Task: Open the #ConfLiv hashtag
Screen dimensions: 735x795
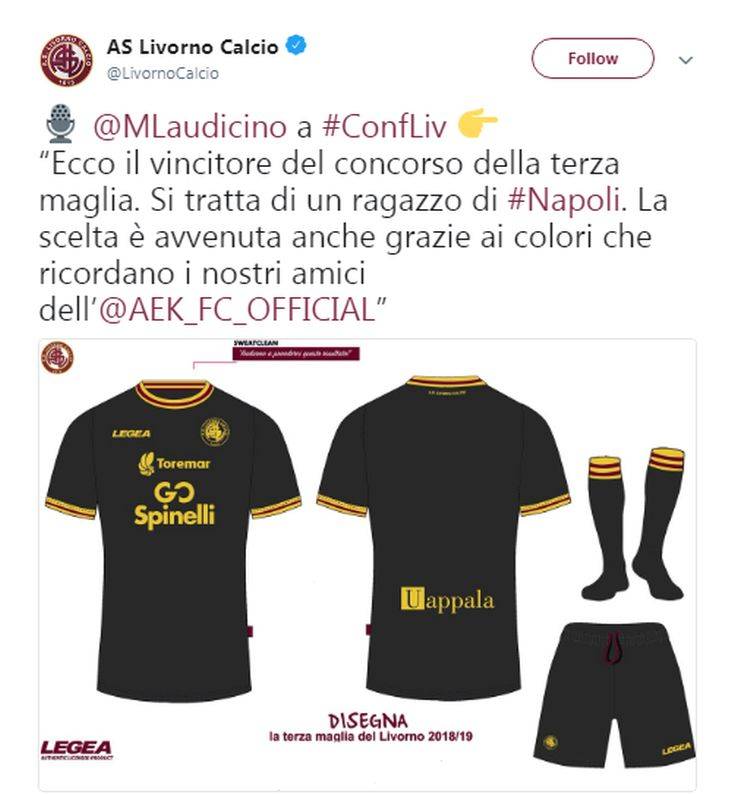Action: point(384,126)
